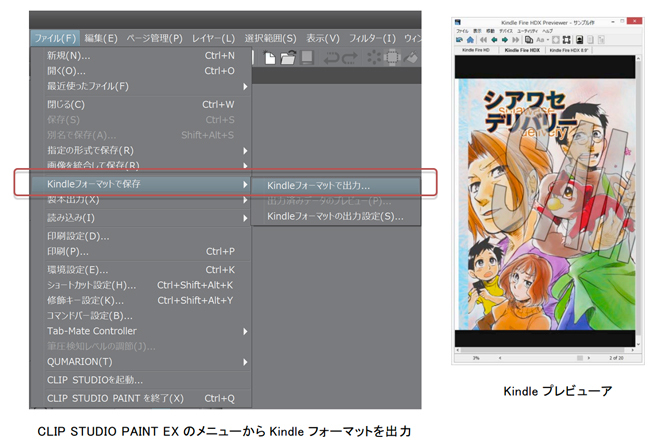Expand the Kindleフォーマットで保存 submenu
Viewport: 660px width, 447px height.
point(141,184)
